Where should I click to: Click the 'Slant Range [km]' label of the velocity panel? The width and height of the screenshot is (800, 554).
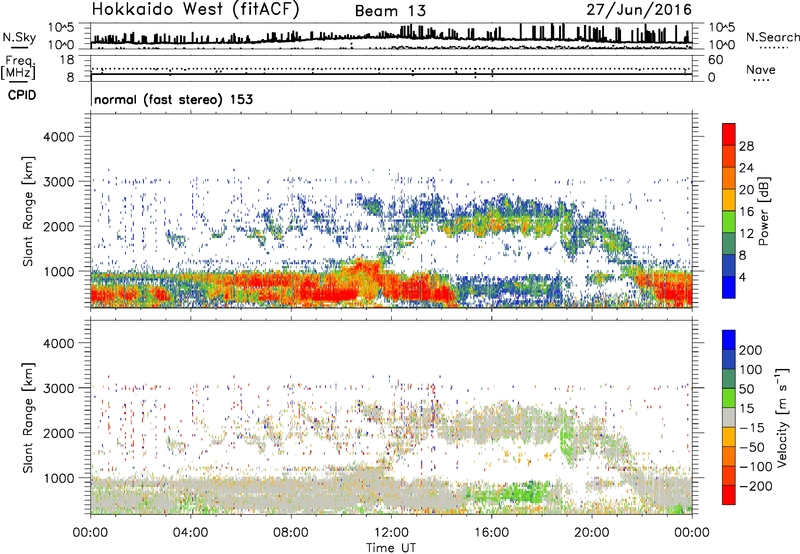coord(28,418)
